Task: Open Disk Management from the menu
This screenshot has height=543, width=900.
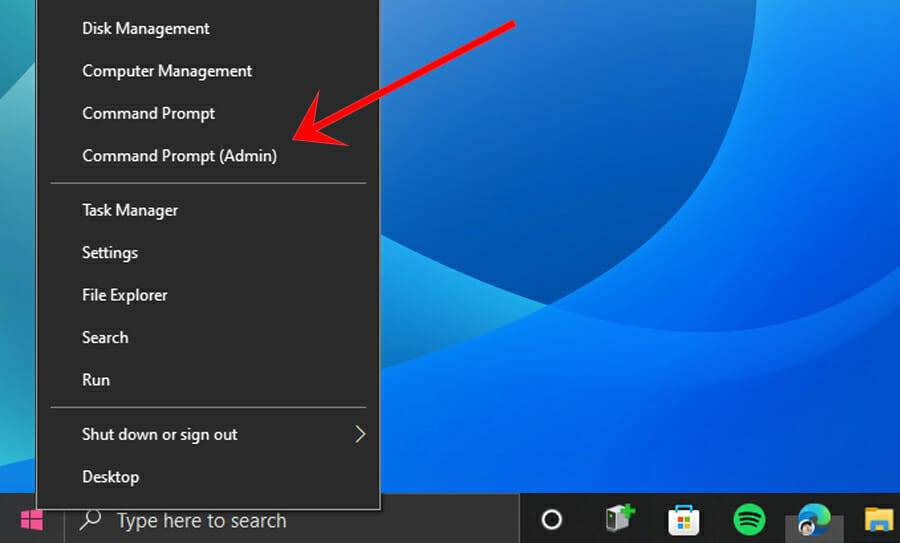Action: pyautogui.click(x=208, y=28)
